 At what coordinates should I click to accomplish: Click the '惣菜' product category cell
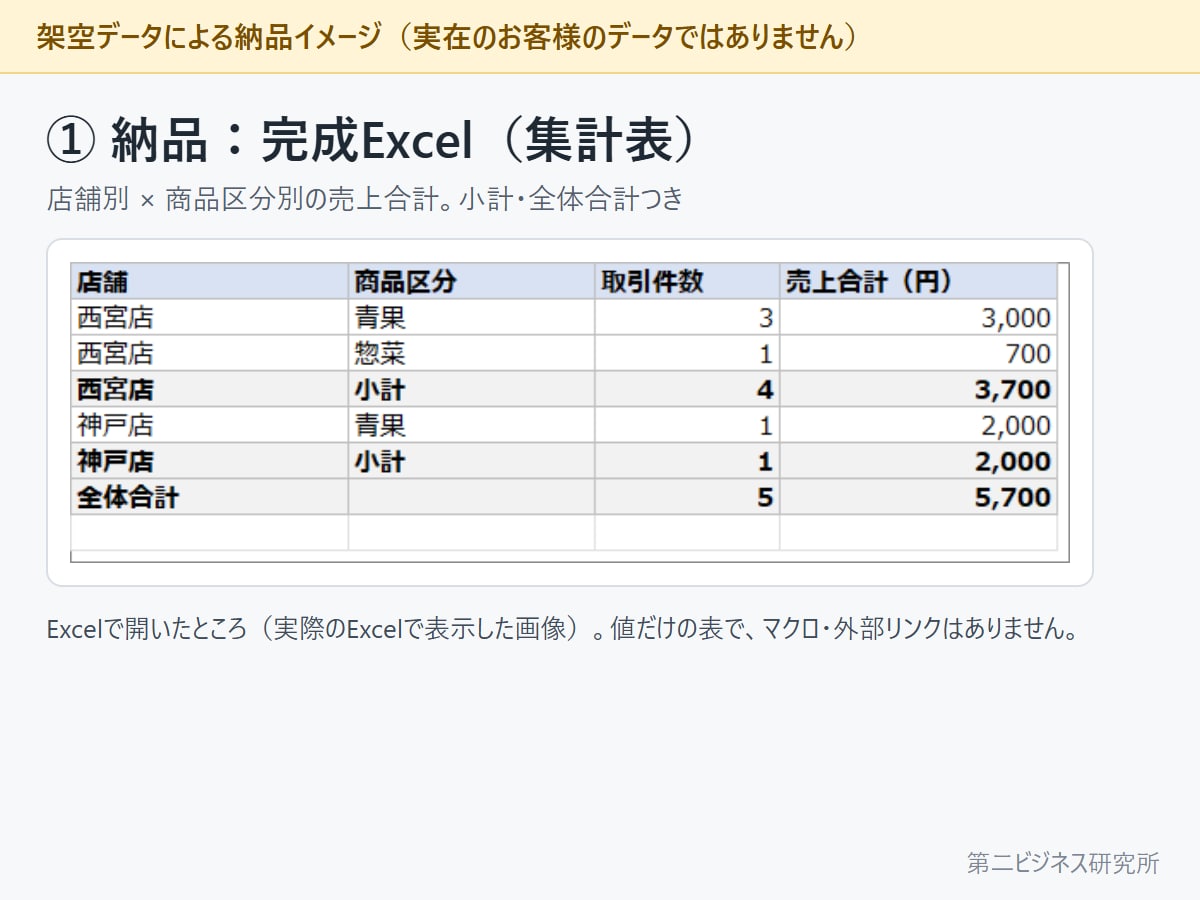(471, 353)
